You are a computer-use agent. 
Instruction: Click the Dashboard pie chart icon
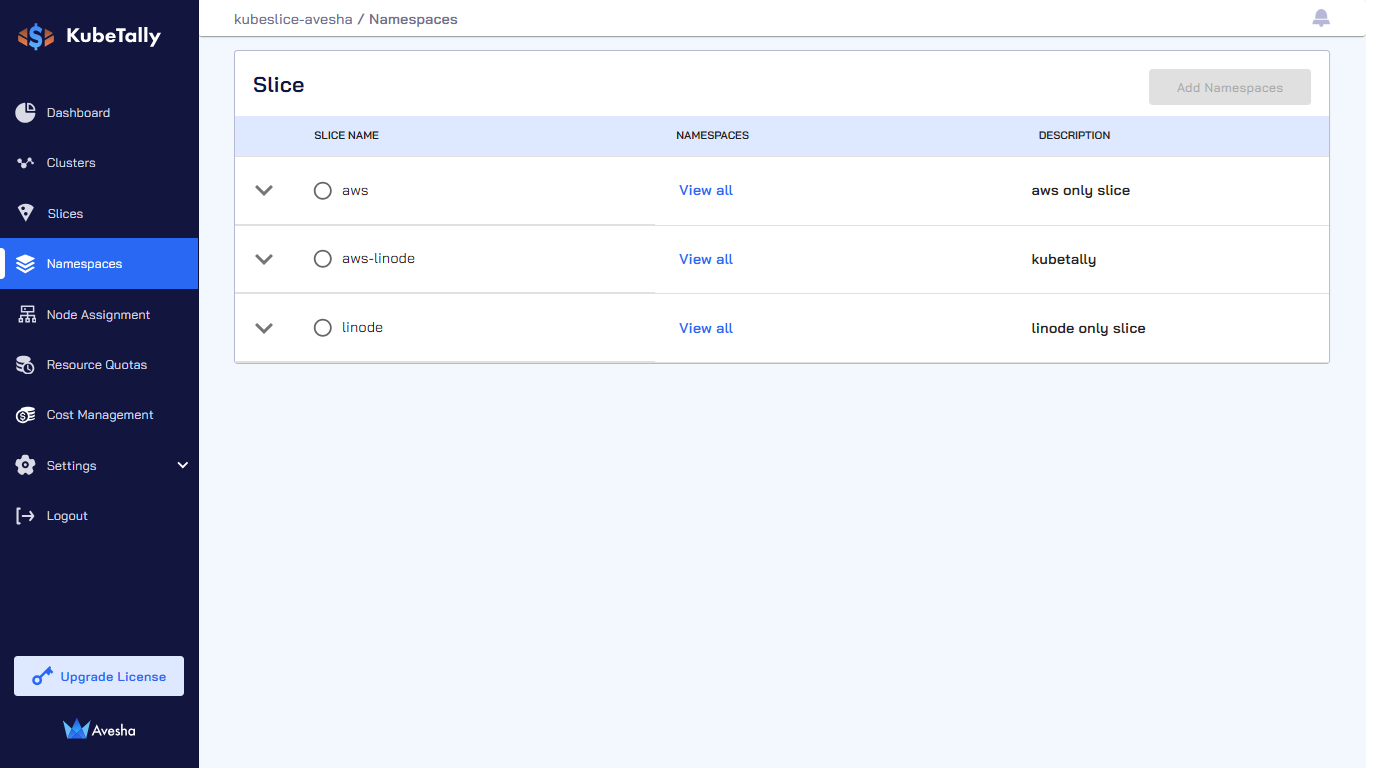click(26, 113)
